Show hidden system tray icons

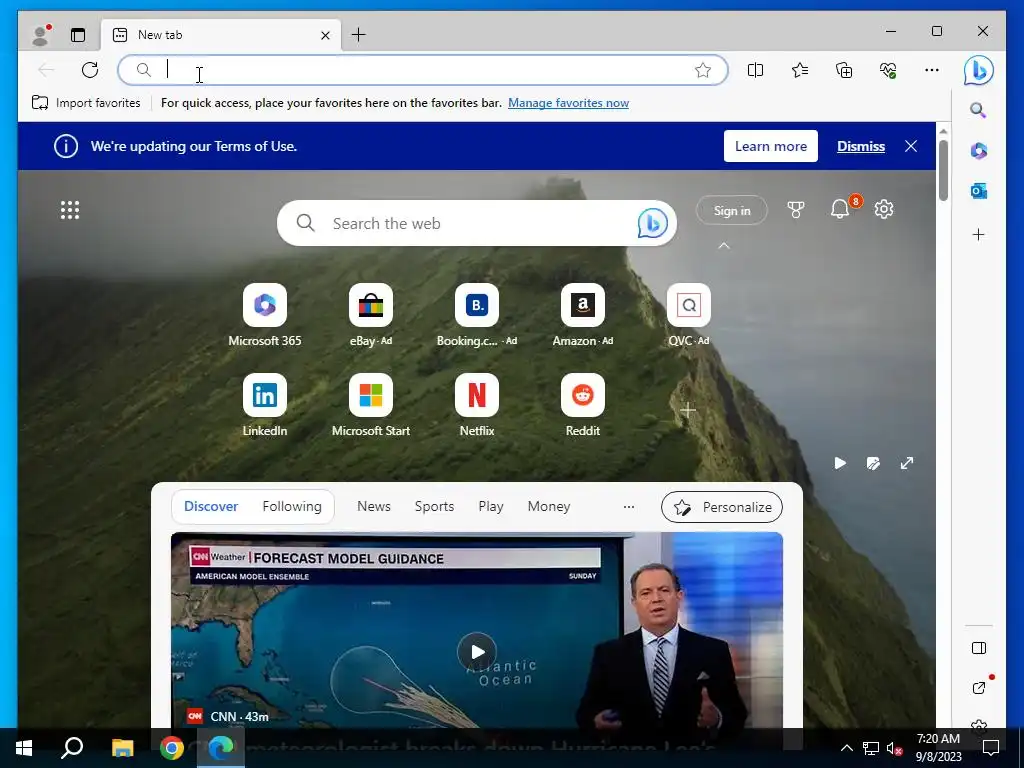[x=846, y=748]
